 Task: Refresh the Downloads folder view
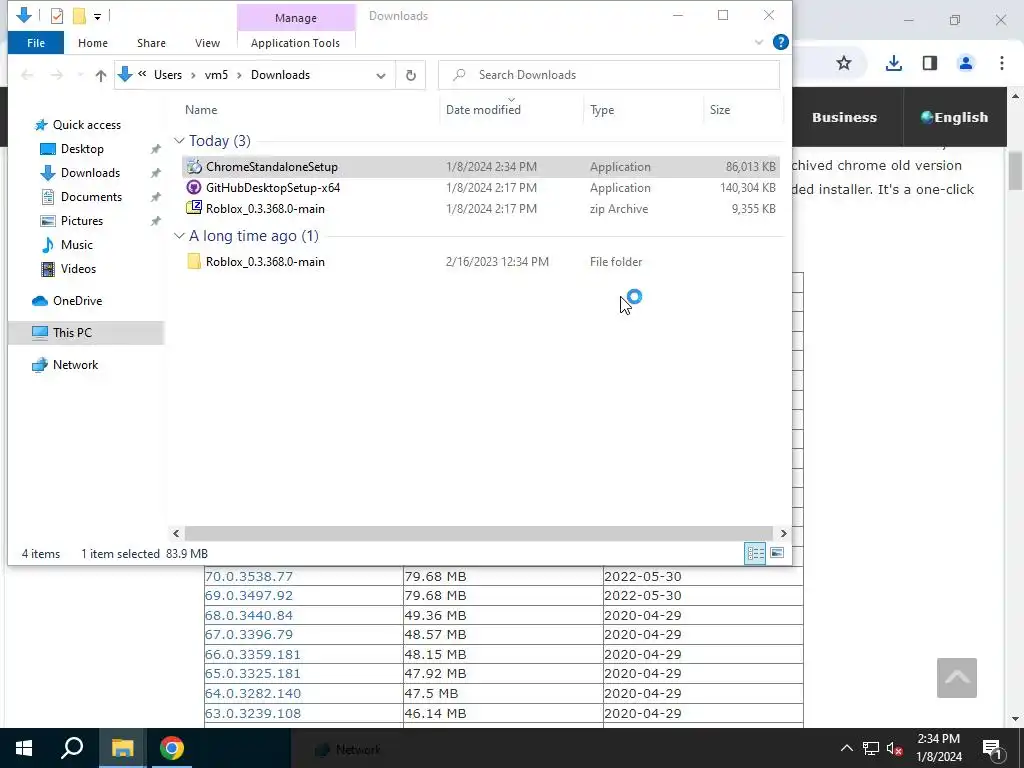411,75
